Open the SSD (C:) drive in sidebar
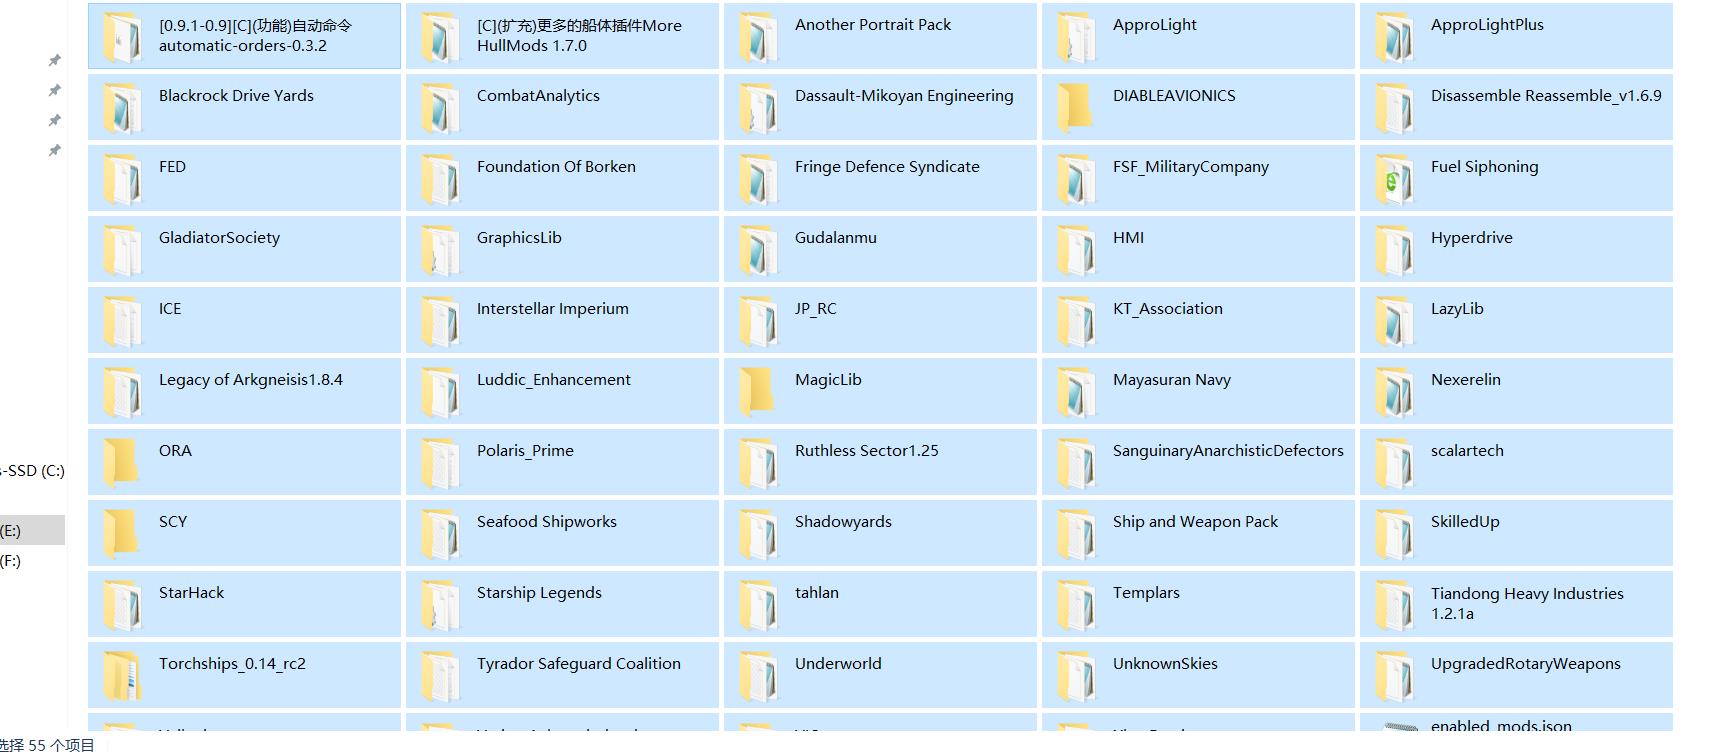 (32, 470)
